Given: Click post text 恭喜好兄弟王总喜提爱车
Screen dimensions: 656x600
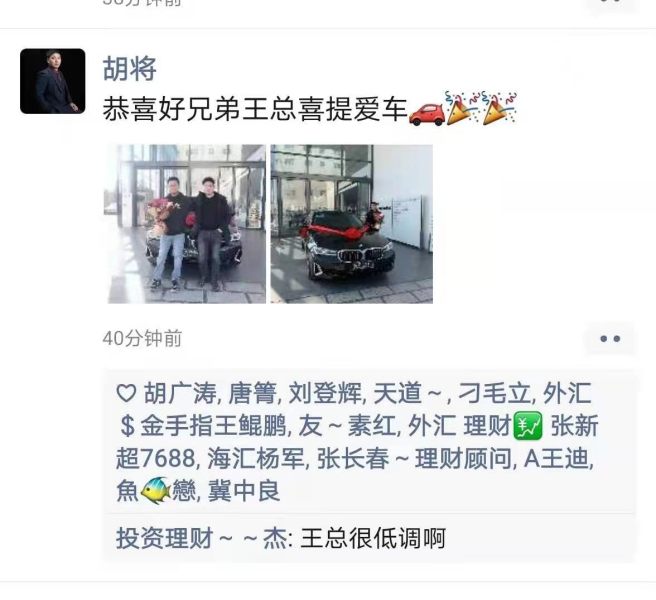Looking at the screenshot, I should (255, 110).
